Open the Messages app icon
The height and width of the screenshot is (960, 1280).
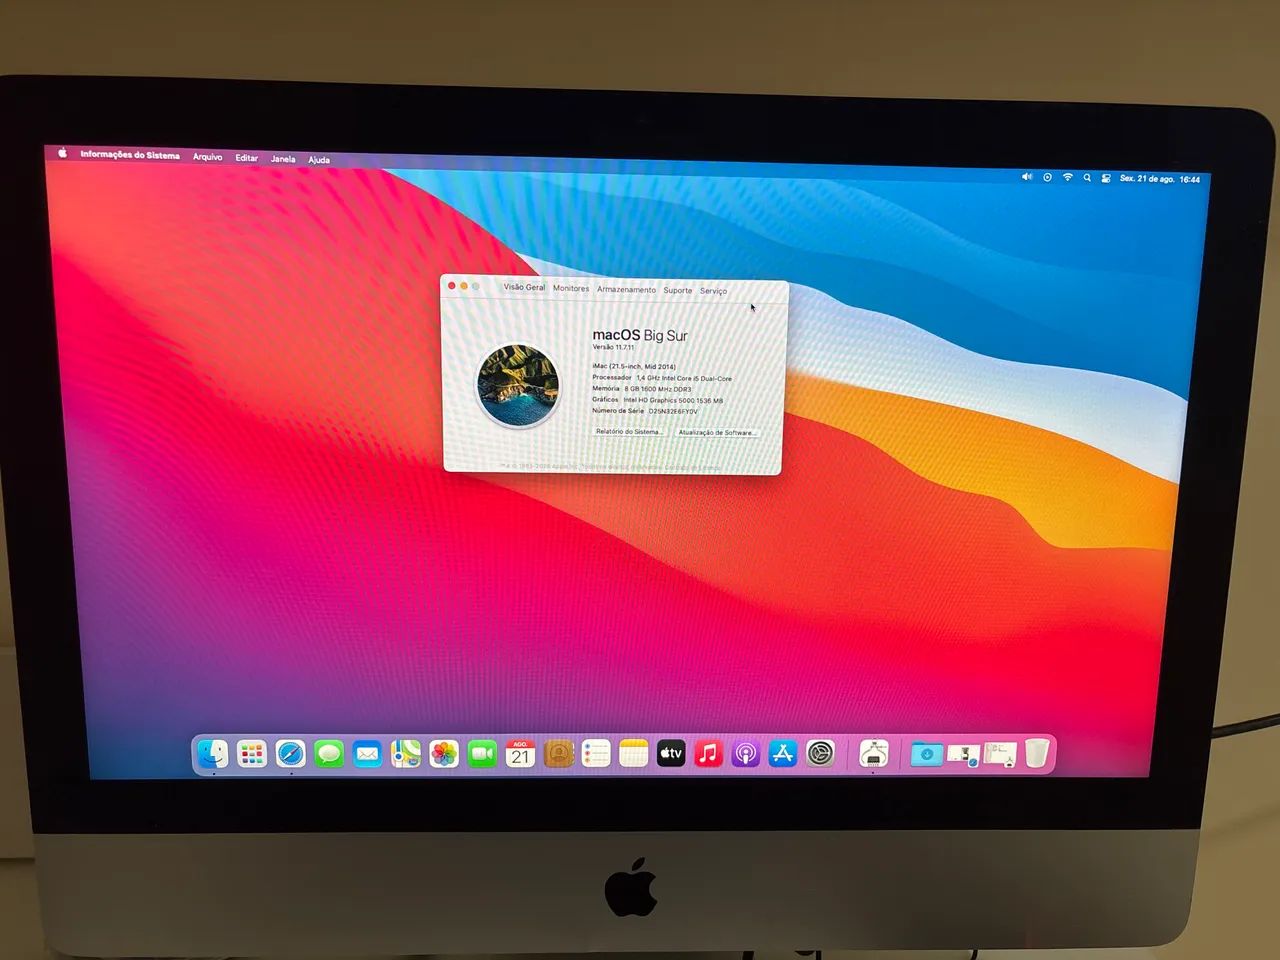[x=329, y=754]
